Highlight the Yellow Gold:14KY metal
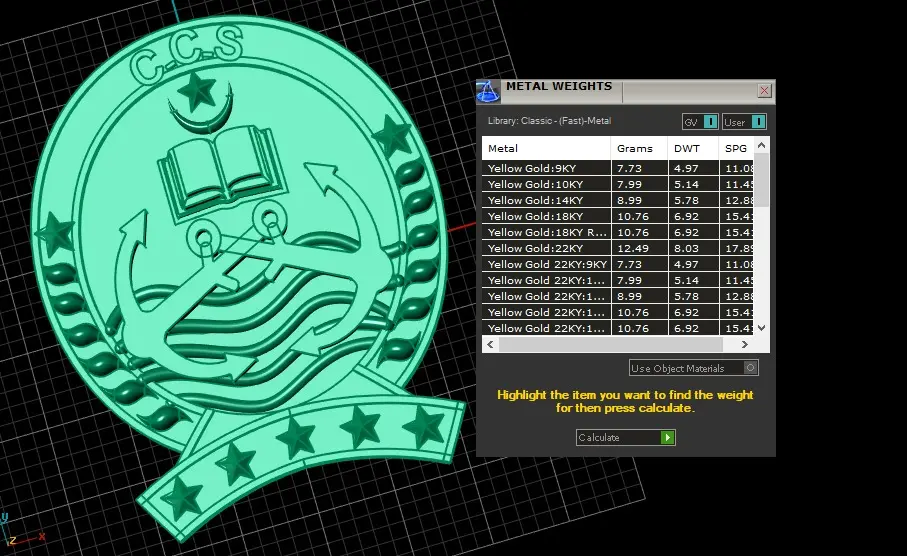Image resolution: width=907 pixels, height=556 pixels. tap(617, 200)
